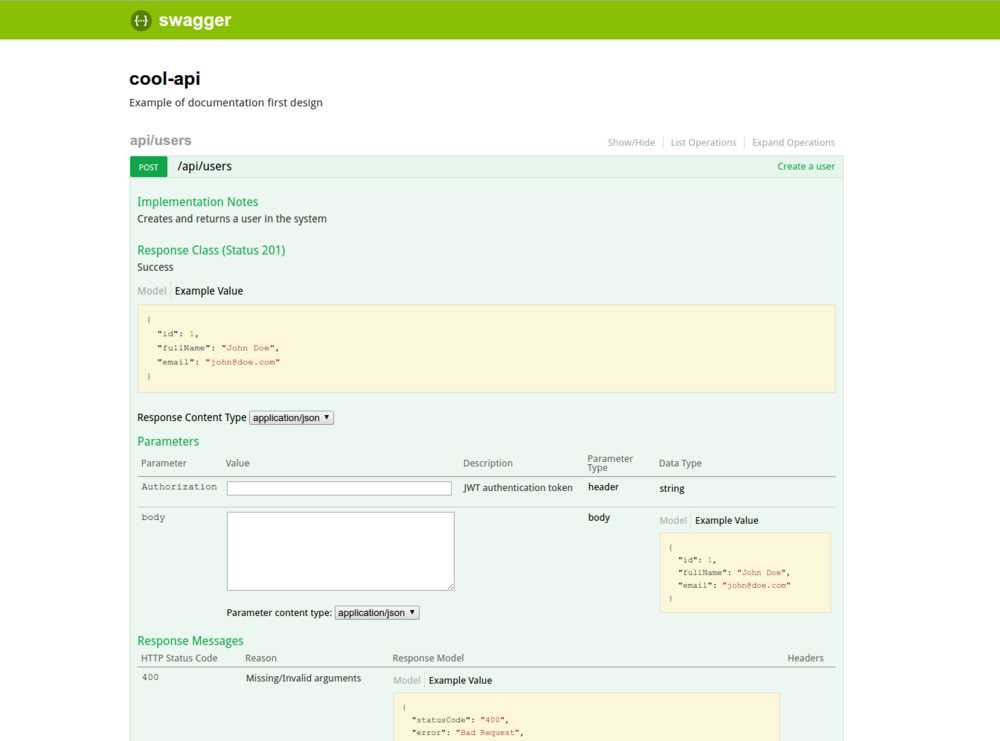The width and height of the screenshot is (1000, 741).
Task: Switch Response Class to Model tab
Action: 152,291
